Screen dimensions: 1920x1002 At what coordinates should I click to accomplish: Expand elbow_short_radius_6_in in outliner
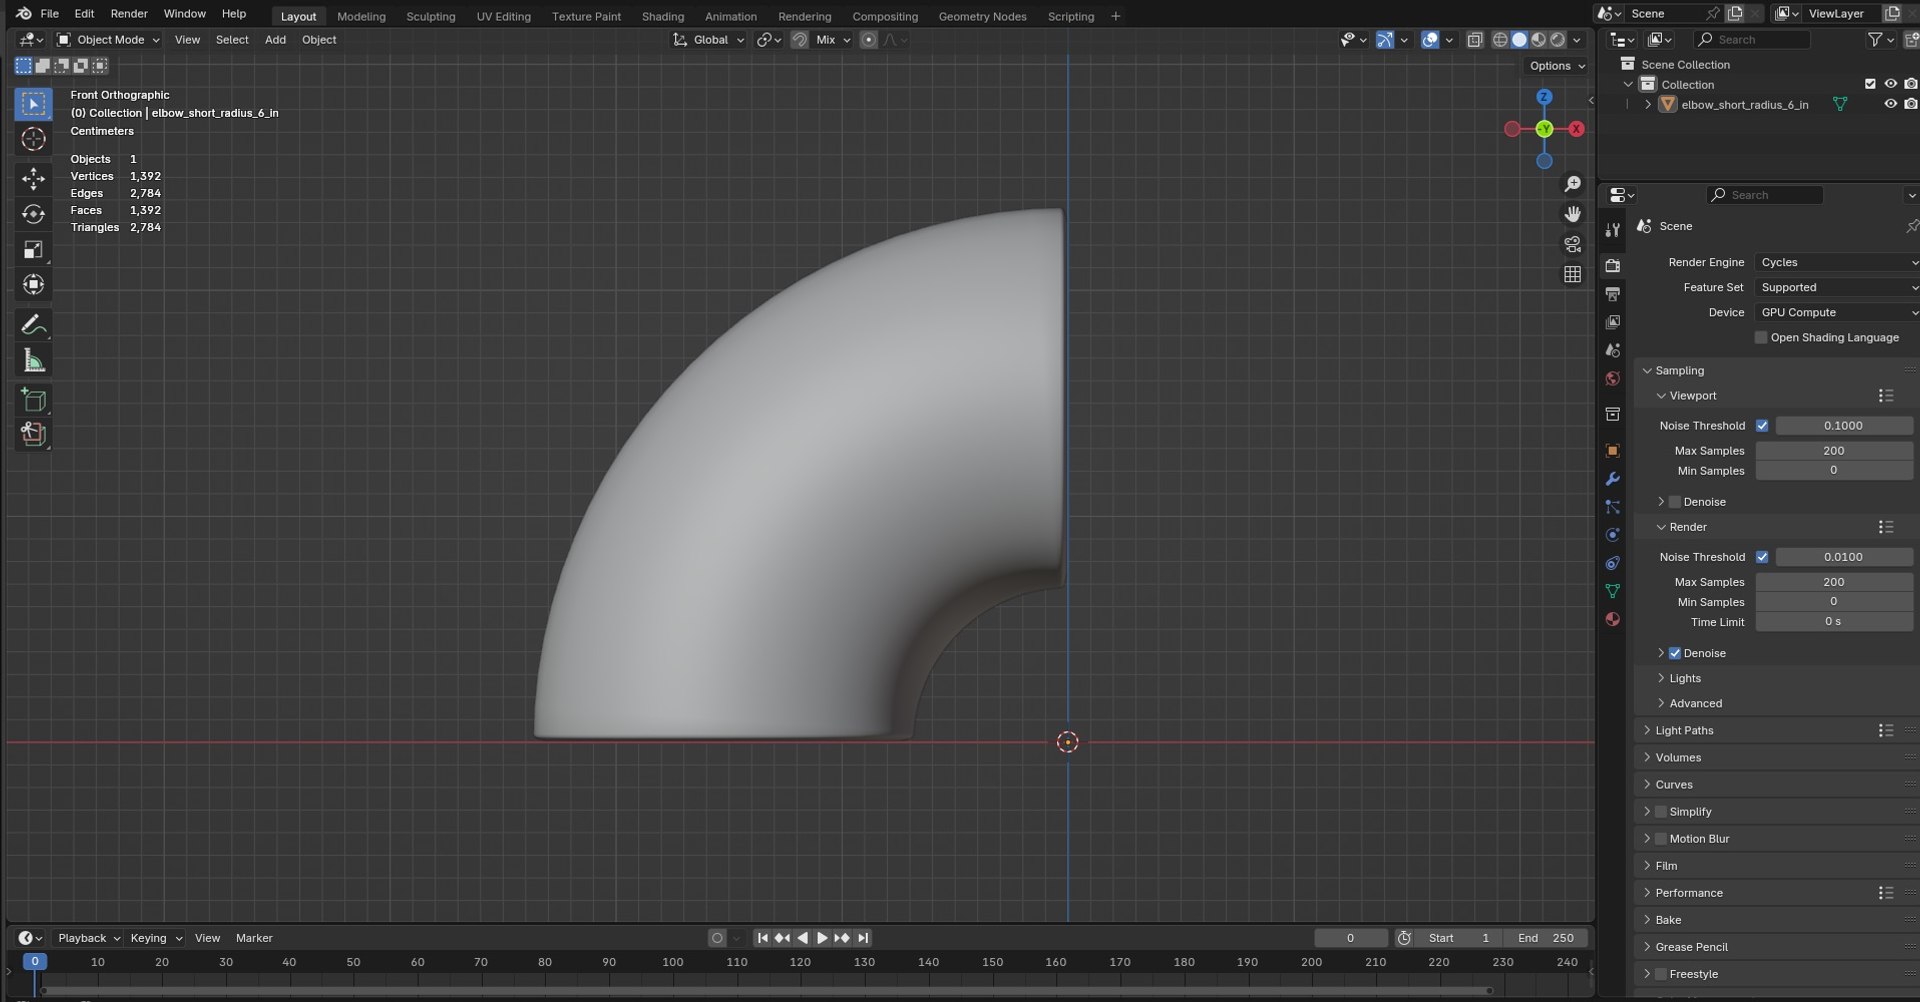click(1648, 104)
